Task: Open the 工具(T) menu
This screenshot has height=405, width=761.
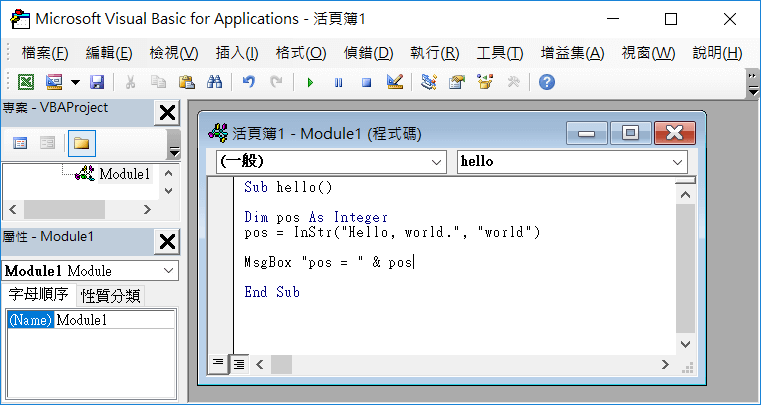Action: pos(500,53)
